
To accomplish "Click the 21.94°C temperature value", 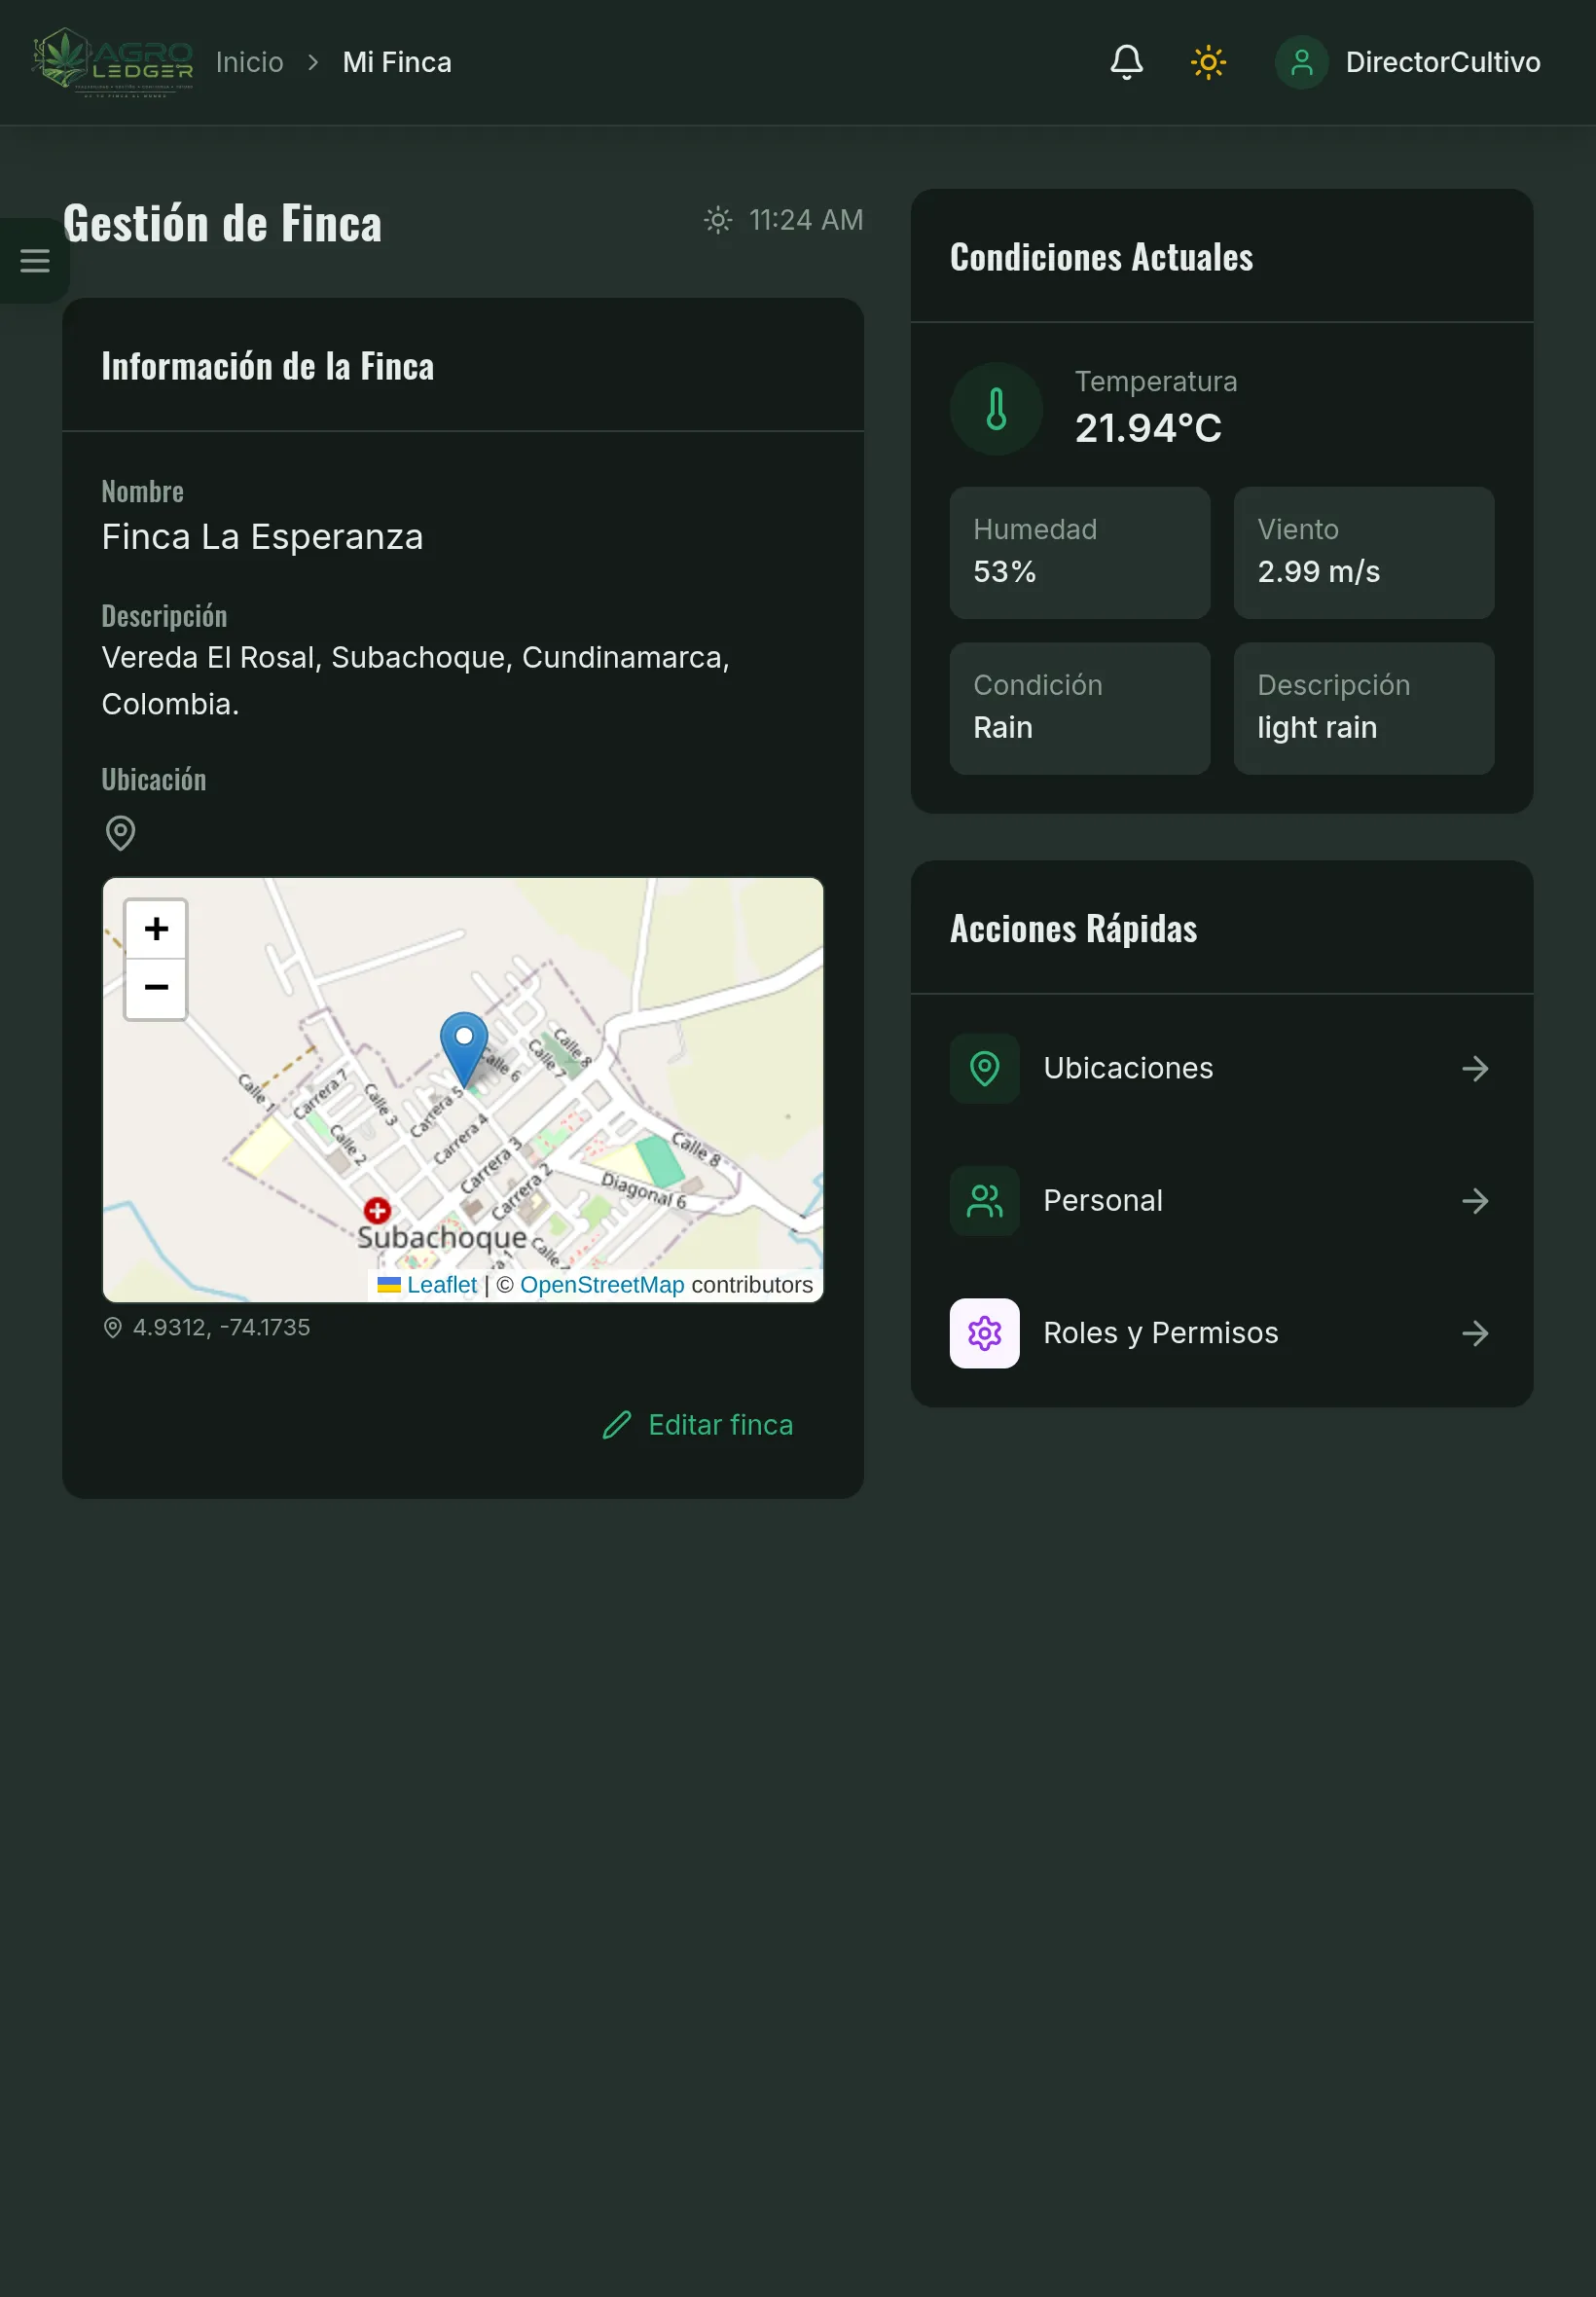I will 1148,429.
